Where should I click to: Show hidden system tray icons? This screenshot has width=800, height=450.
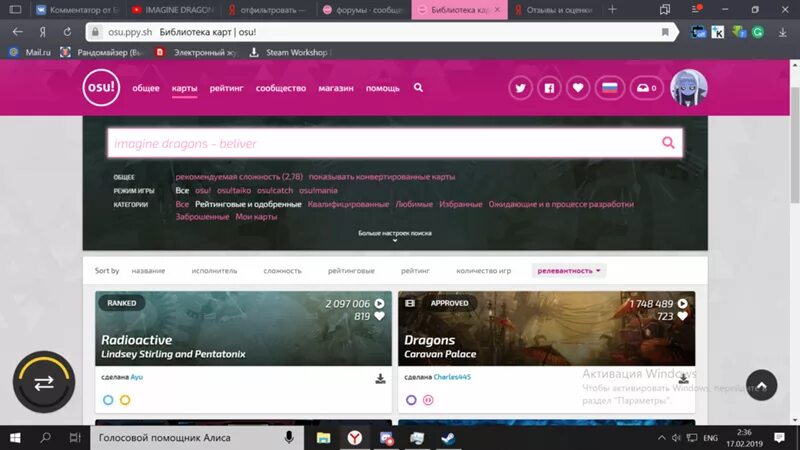click(x=662, y=438)
